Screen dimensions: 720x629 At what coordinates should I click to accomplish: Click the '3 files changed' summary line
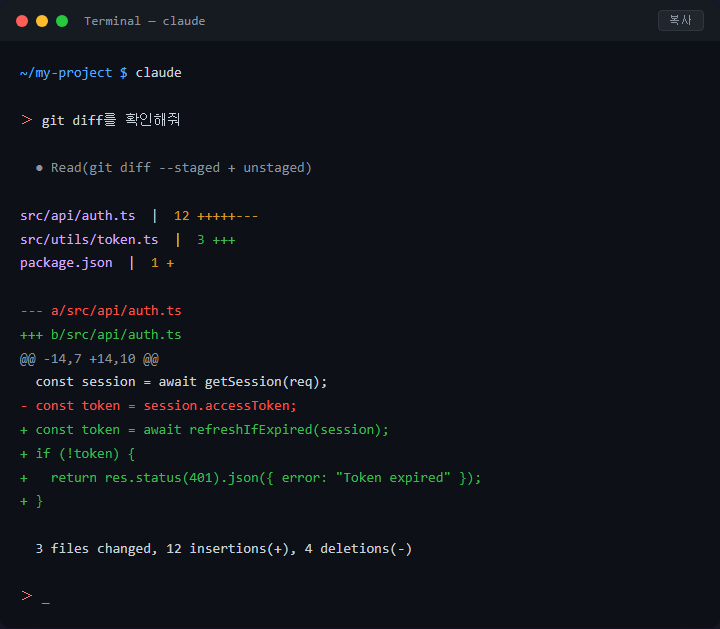point(224,548)
